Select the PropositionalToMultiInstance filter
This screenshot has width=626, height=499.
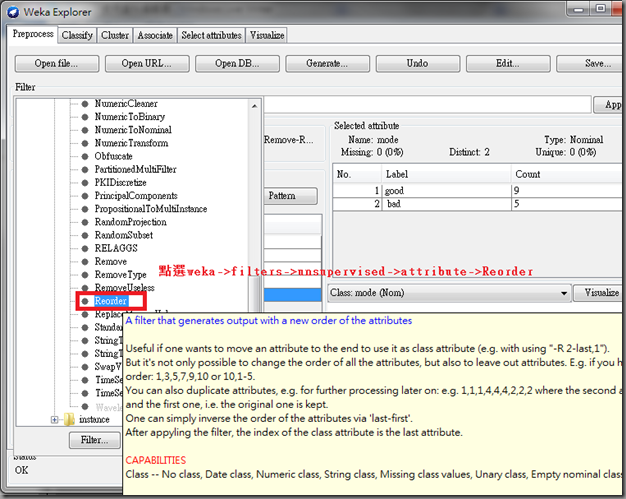click(x=151, y=209)
